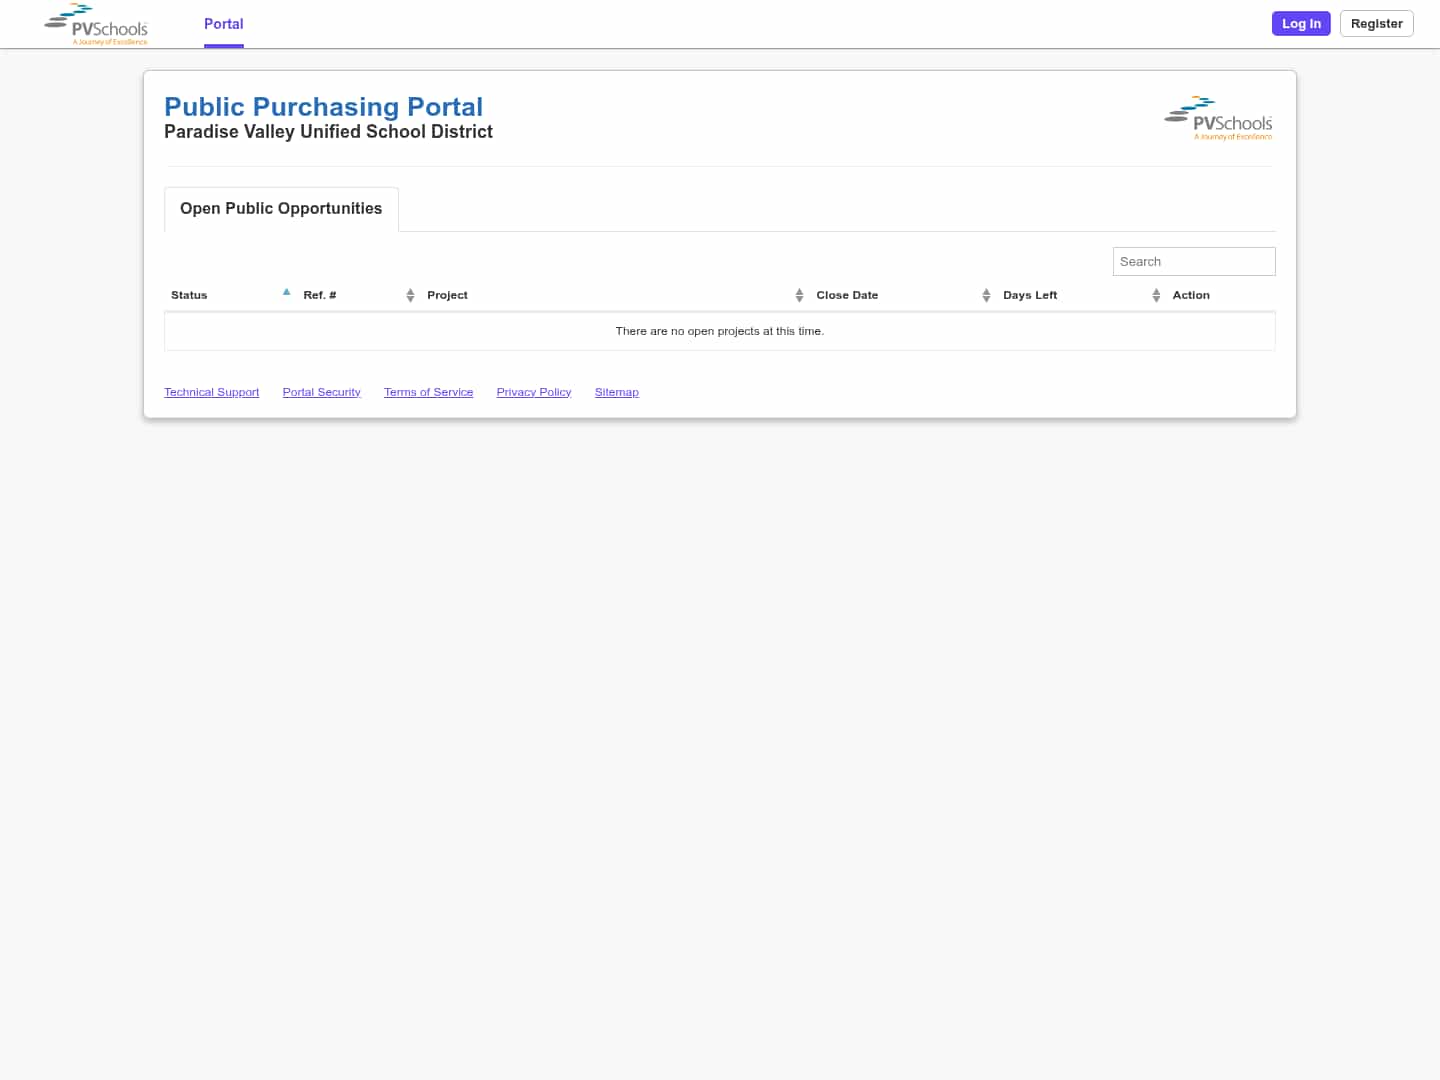The width and height of the screenshot is (1440, 1080).
Task: Sort by Ref. # column arrows
Action: [x=410, y=295]
